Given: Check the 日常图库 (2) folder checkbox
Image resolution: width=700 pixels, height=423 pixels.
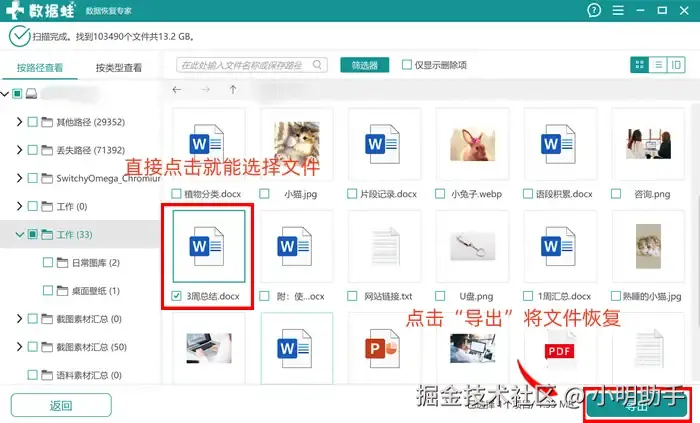Looking at the screenshot, I should tap(48, 262).
